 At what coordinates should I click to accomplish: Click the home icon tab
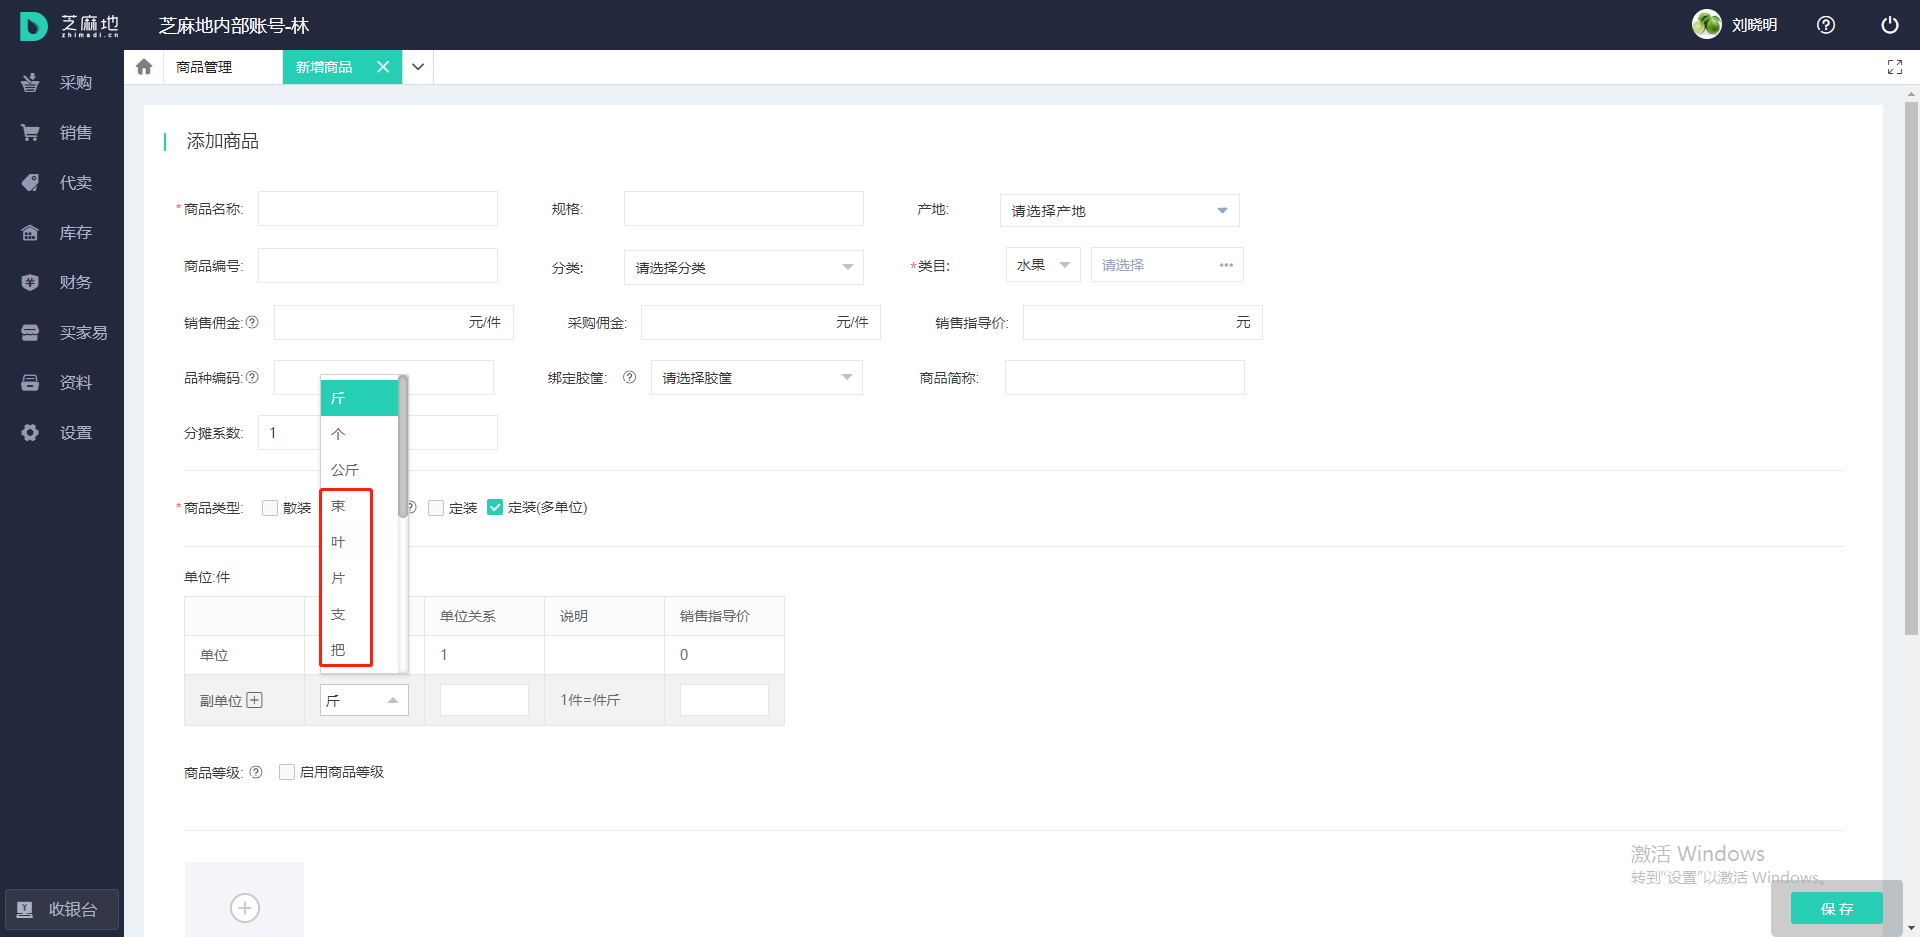click(144, 67)
